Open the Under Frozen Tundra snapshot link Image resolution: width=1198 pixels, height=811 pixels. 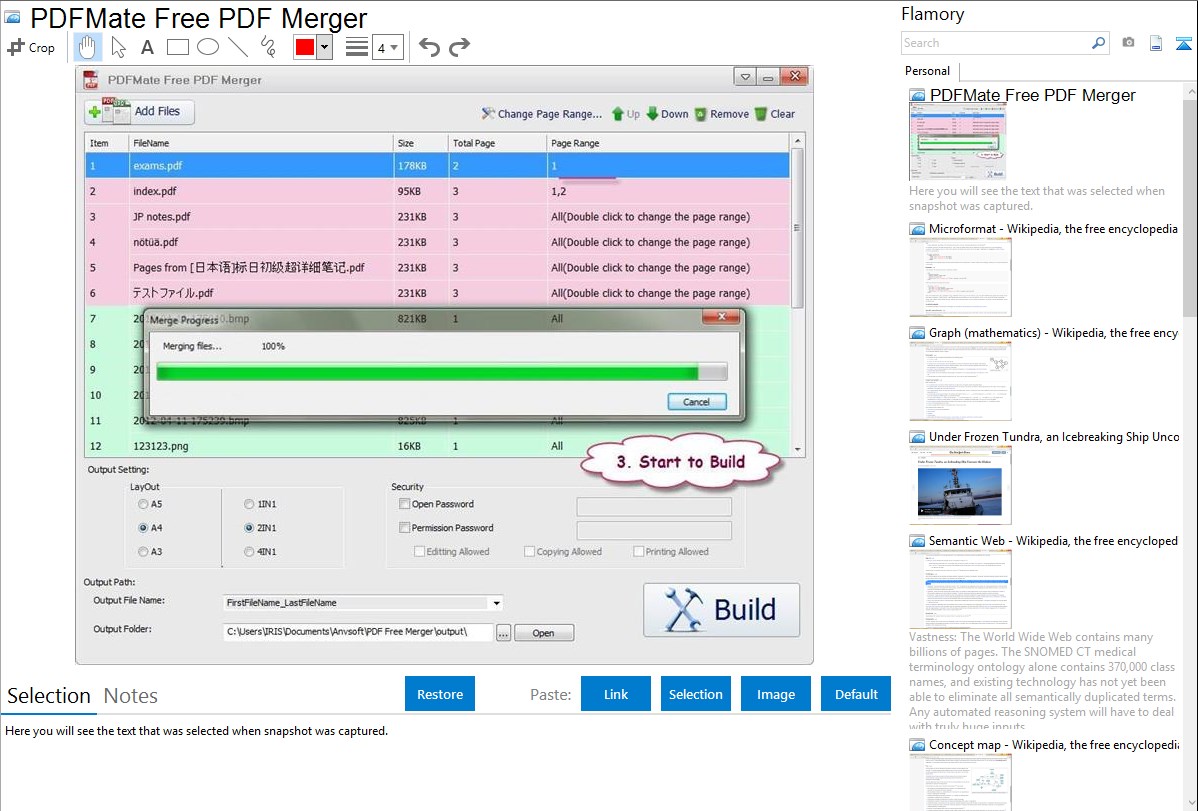click(1054, 437)
